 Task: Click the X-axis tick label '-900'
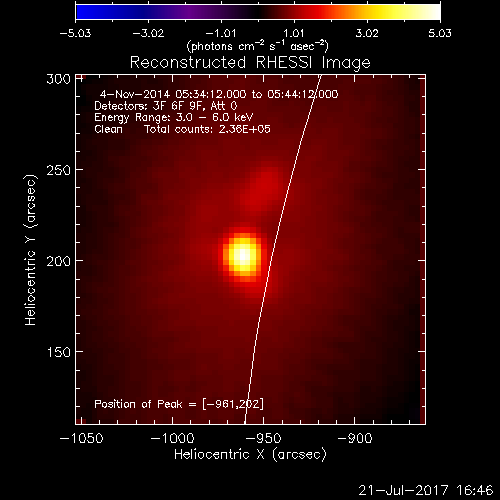point(355,438)
